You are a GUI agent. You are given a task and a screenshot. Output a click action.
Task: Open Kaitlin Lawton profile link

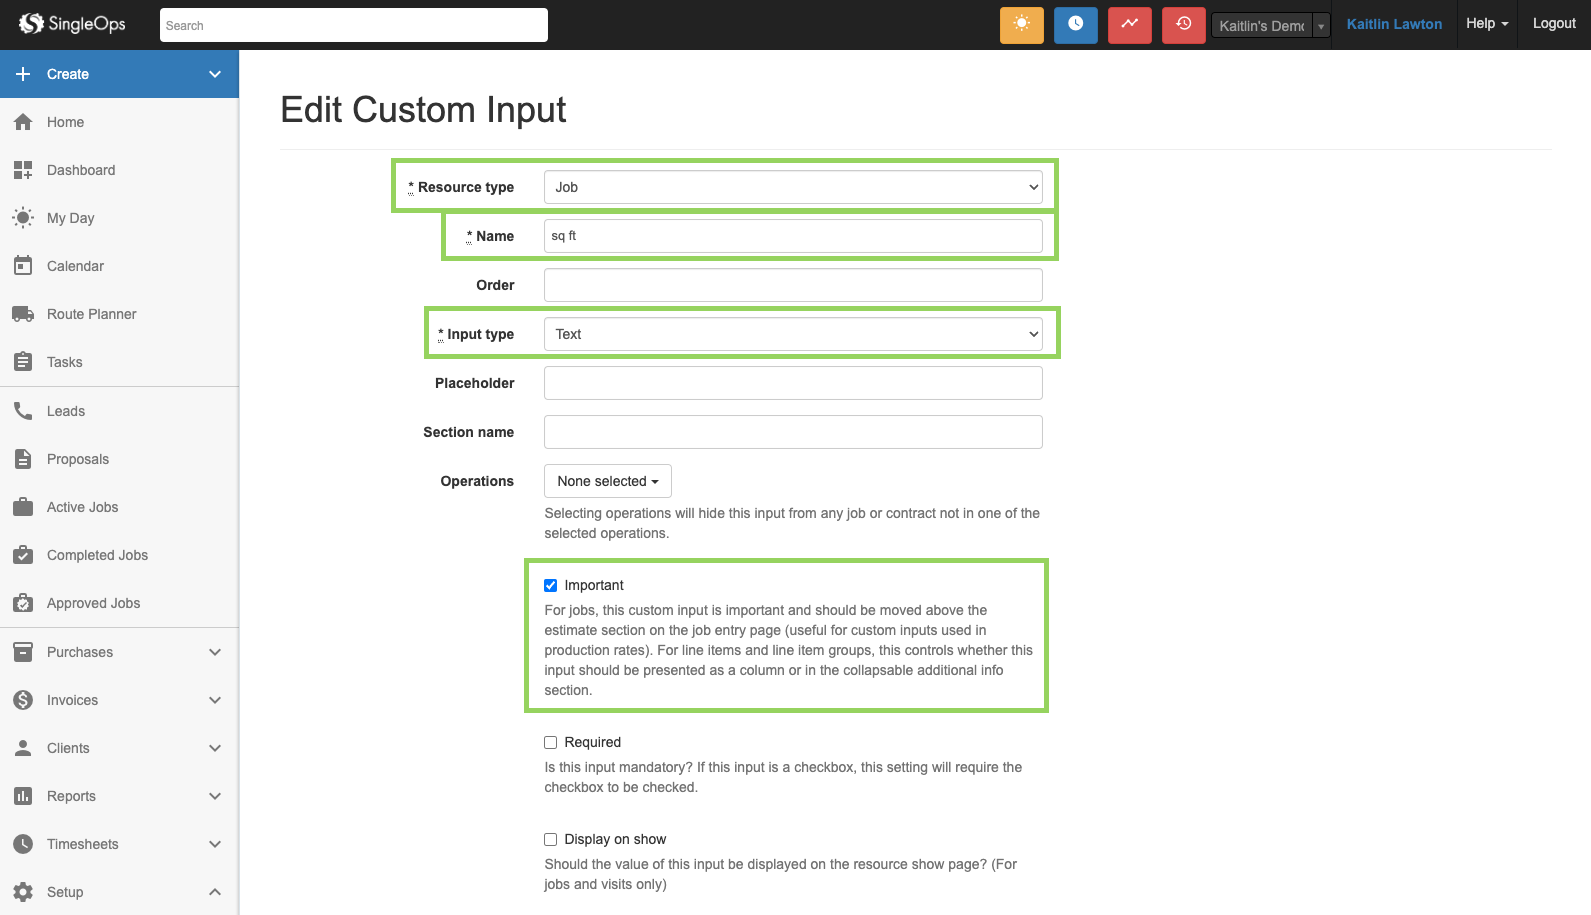point(1394,24)
